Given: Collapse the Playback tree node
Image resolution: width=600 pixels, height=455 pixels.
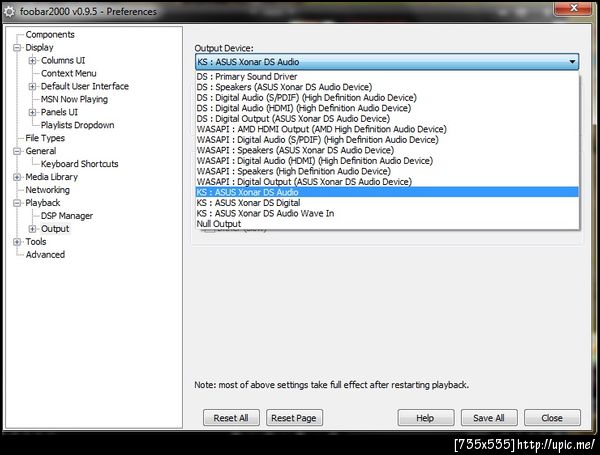Looking at the screenshot, I should click(17, 203).
